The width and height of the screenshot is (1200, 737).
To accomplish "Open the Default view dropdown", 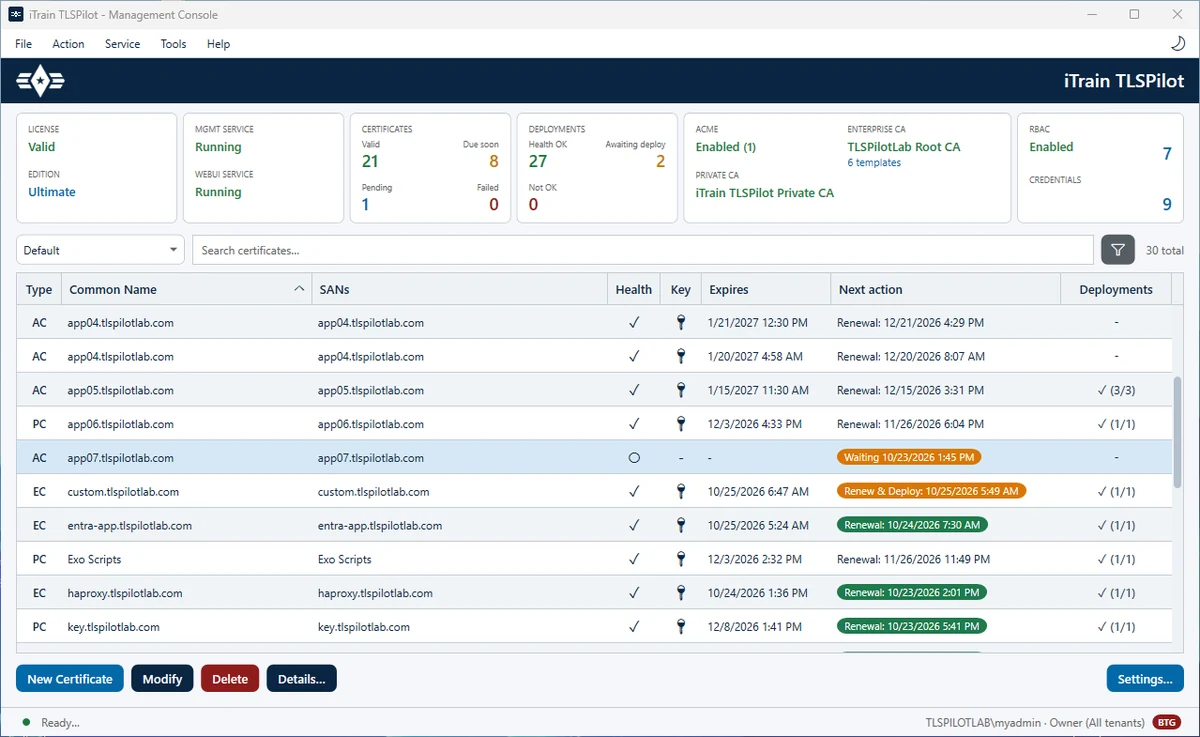I will [x=100, y=250].
